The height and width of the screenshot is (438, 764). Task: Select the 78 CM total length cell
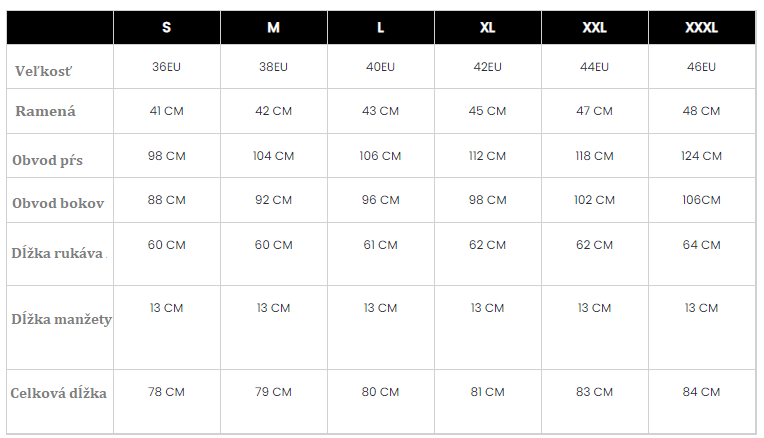tap(166, 392)
